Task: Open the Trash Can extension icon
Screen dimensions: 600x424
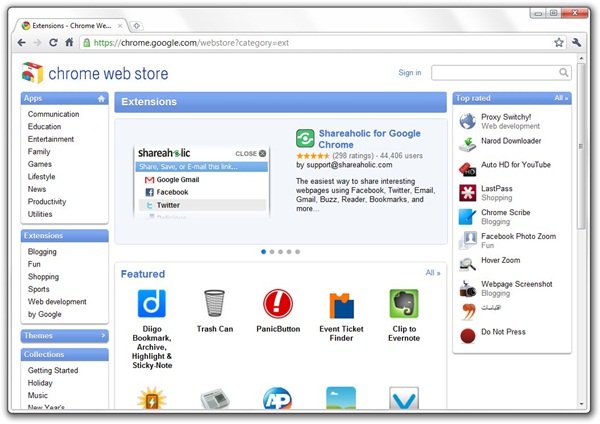Action: click(x=214, y=303)
